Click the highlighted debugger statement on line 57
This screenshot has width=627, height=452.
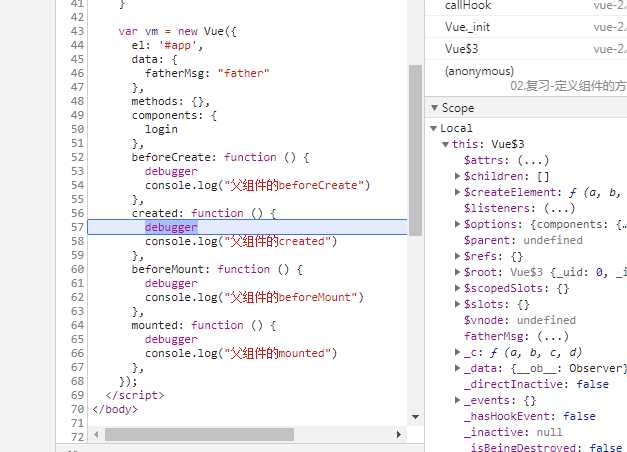click(171, 227)
